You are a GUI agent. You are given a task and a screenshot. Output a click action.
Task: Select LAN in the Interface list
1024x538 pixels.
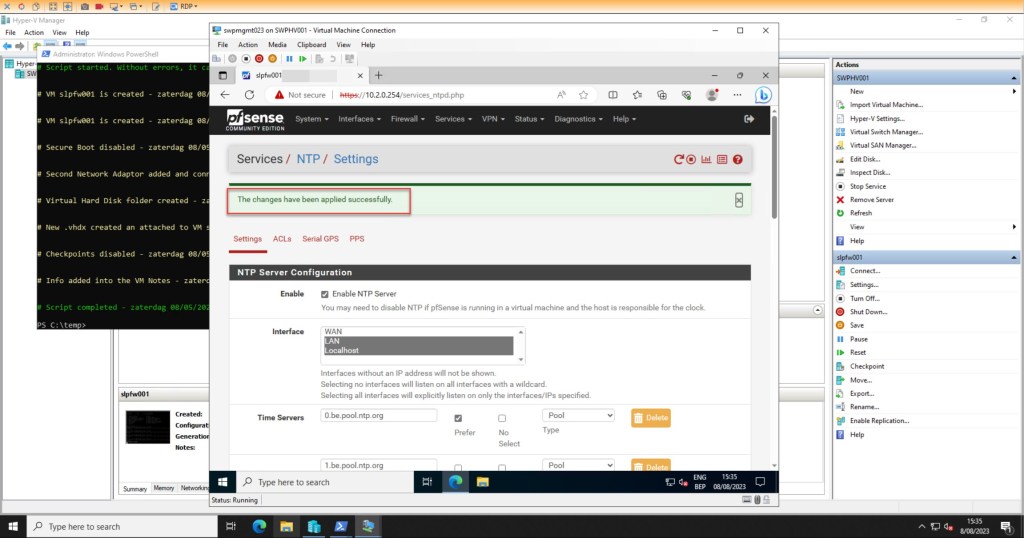418,341
